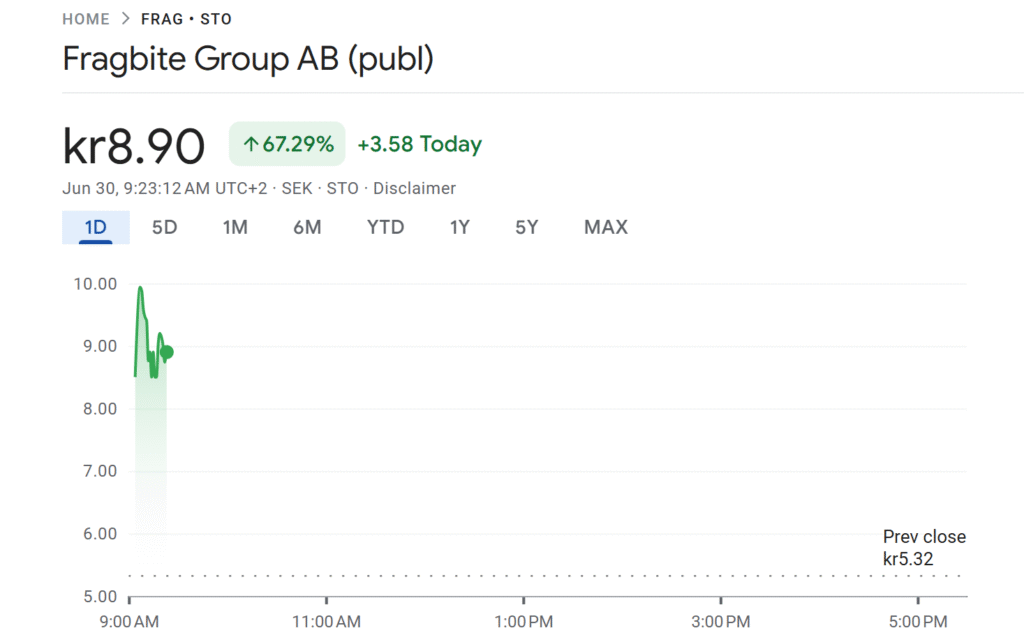
Task: Click the chart peak near 10.00
Action: point(140,288)
